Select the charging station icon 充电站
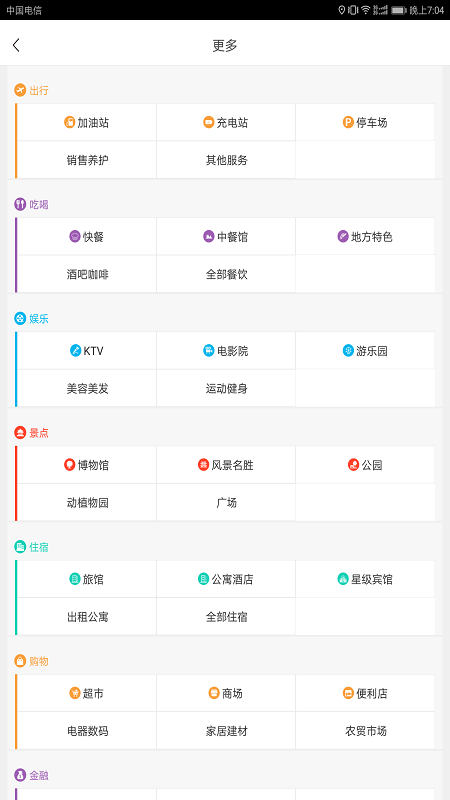This screenshot has height=800, width=450. coord(209,122)
